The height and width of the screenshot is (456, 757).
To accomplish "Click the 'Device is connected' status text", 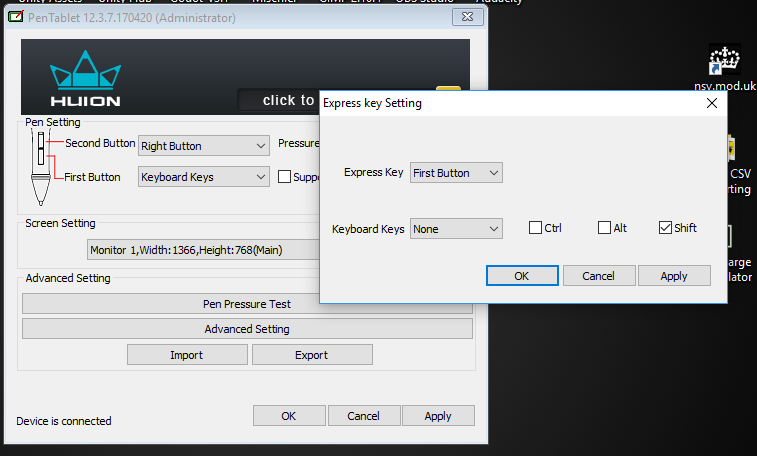I will (64, 421).
